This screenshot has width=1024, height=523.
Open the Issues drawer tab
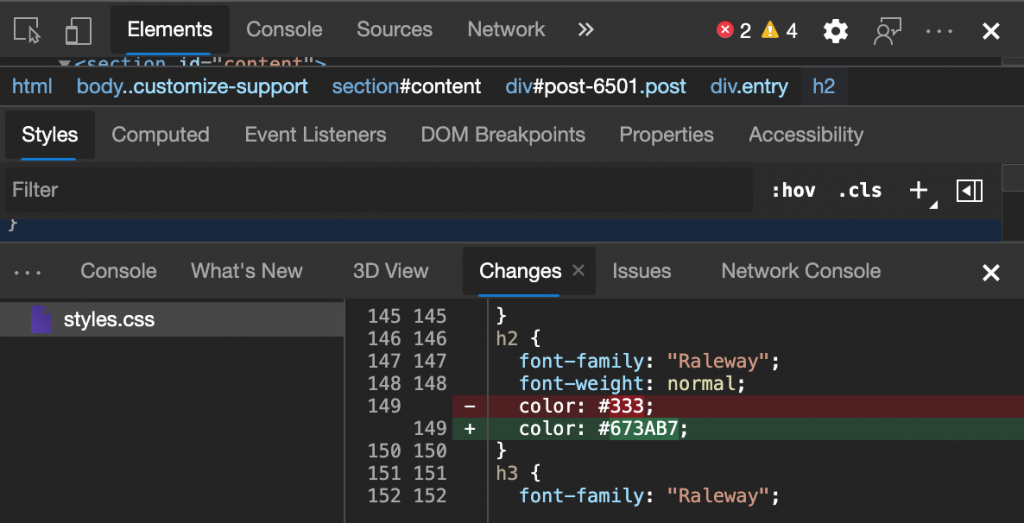pos(641,271)
